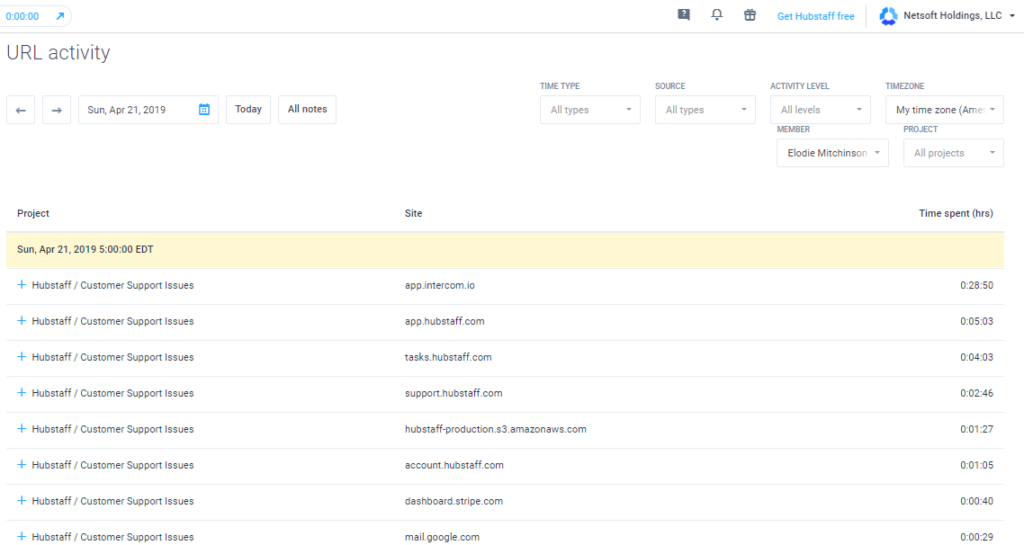
Task: Click project name in the dashboard.stripe.com row
Action: 113,501
